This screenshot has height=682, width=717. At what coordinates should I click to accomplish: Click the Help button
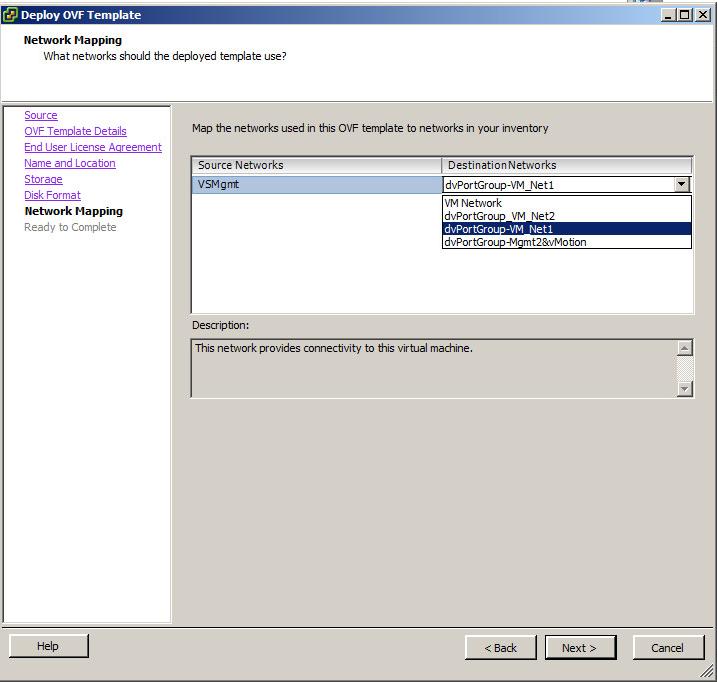click(48, 646)
